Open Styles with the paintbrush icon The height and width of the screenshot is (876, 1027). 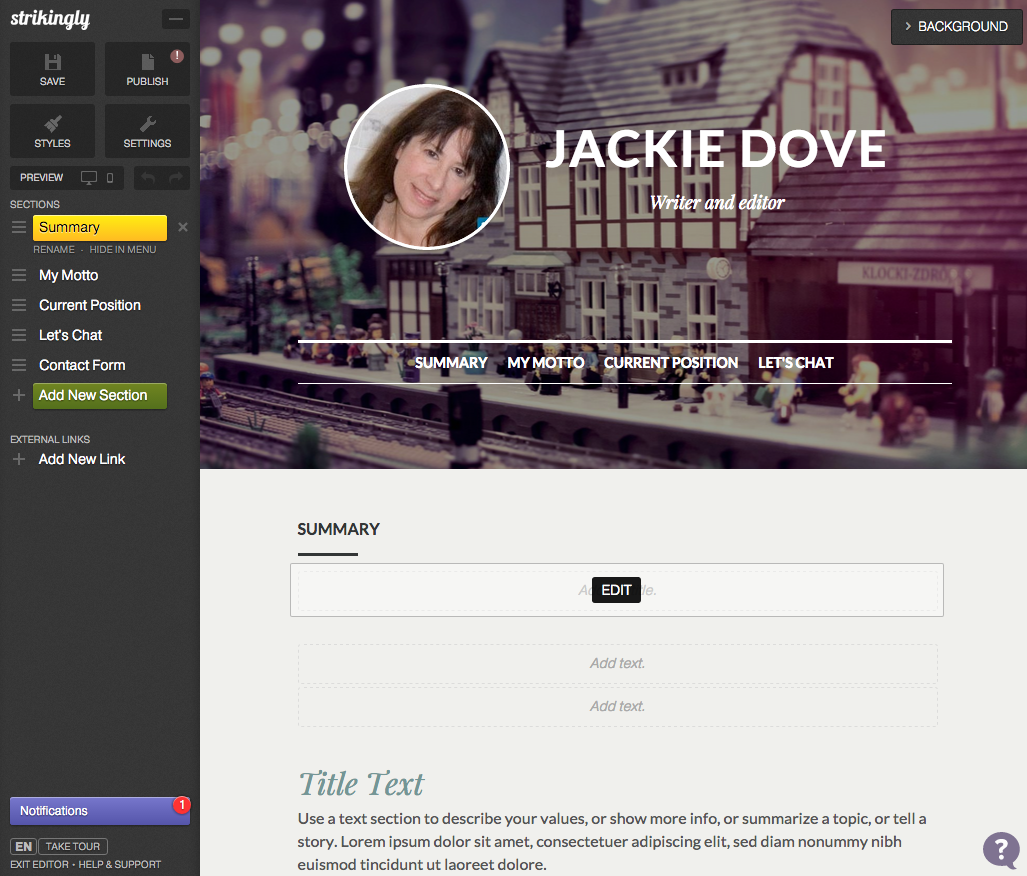click(52, 131)
